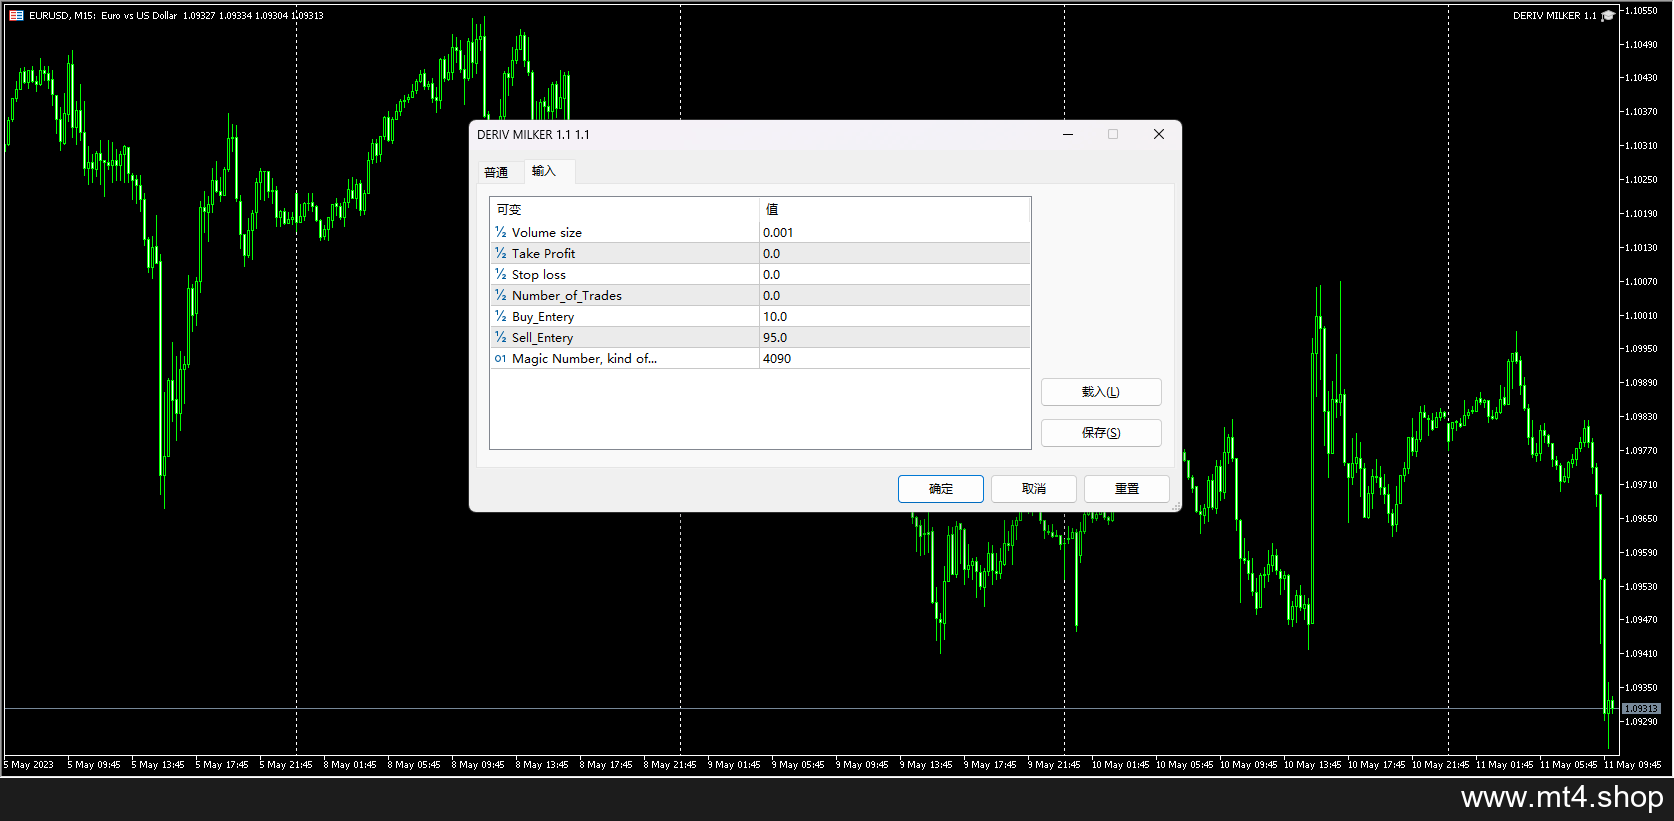Click the current price tag 1.09313
This screenshot has height=821, width=1674.
1641,709
